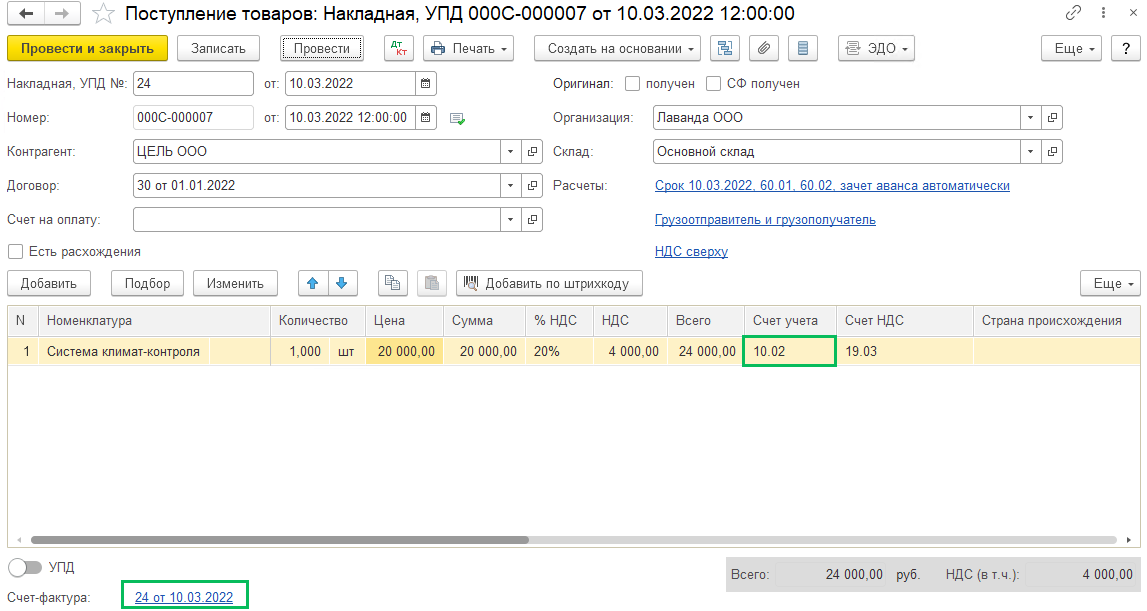
Task: Click the Подбор button
Action: point(148,283)
